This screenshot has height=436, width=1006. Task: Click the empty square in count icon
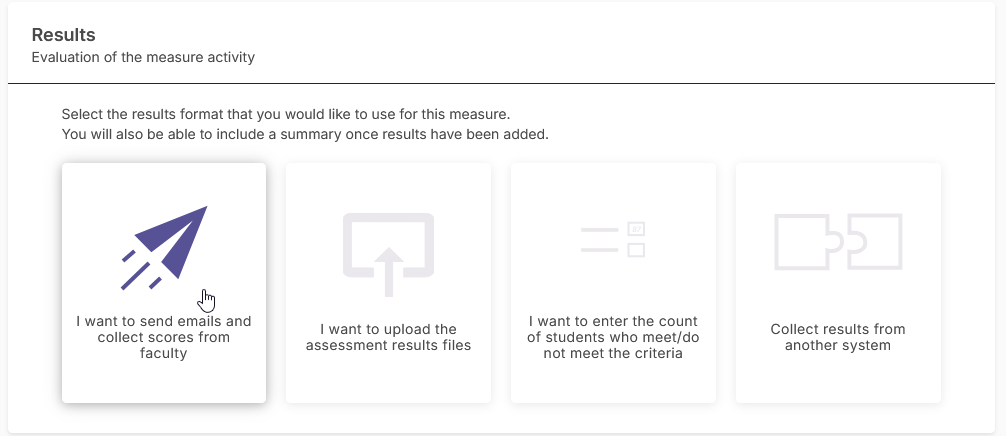[636, 250]
